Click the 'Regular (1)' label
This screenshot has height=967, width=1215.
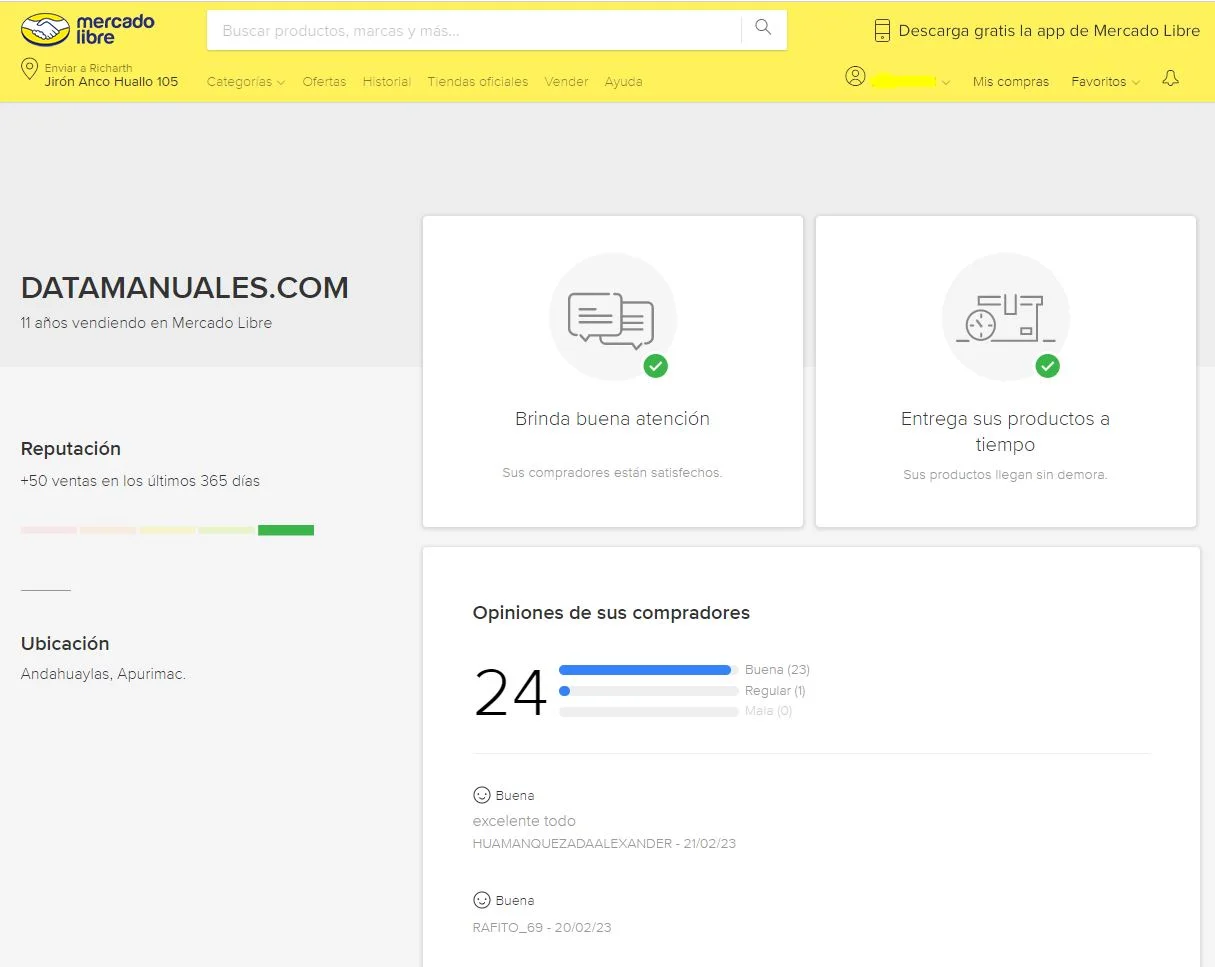click(775, 691)
